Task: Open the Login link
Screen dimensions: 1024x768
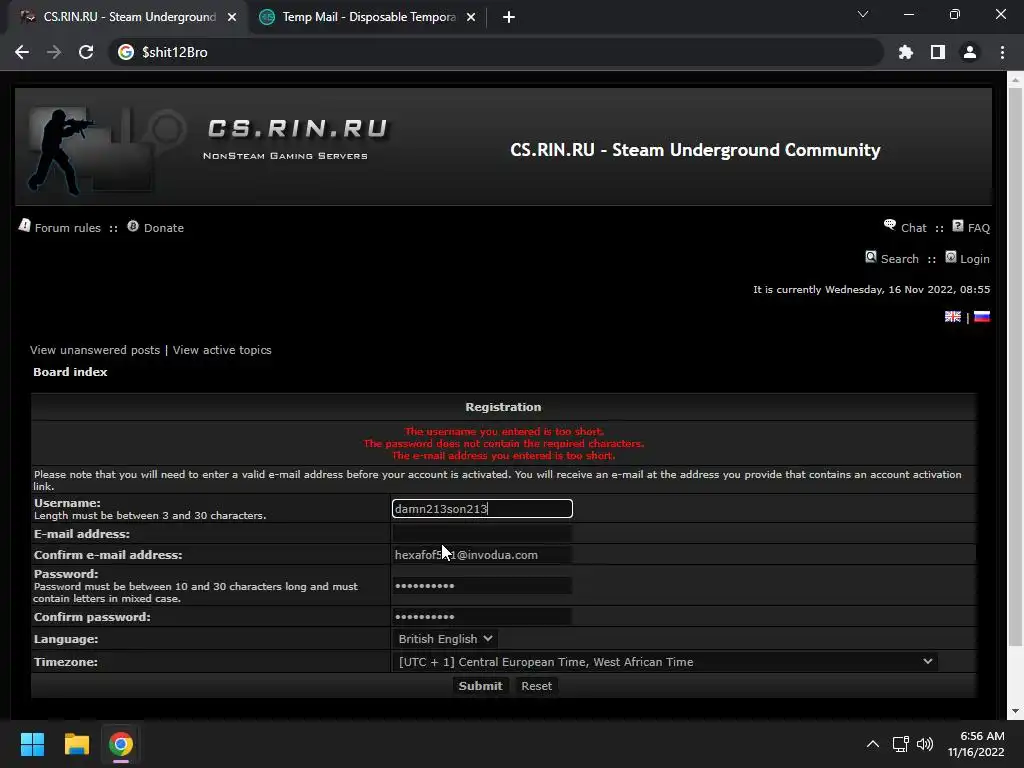Action: tap(974, 259)
